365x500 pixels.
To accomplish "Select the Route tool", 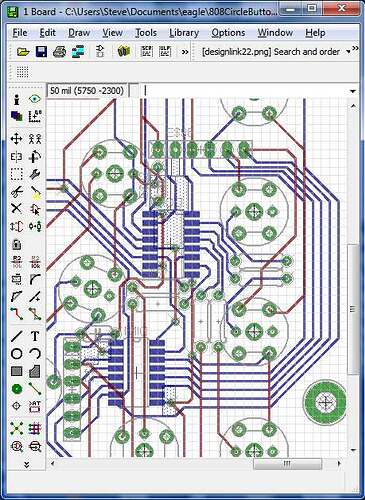I will pyautogui.click(x=16, y=314).
